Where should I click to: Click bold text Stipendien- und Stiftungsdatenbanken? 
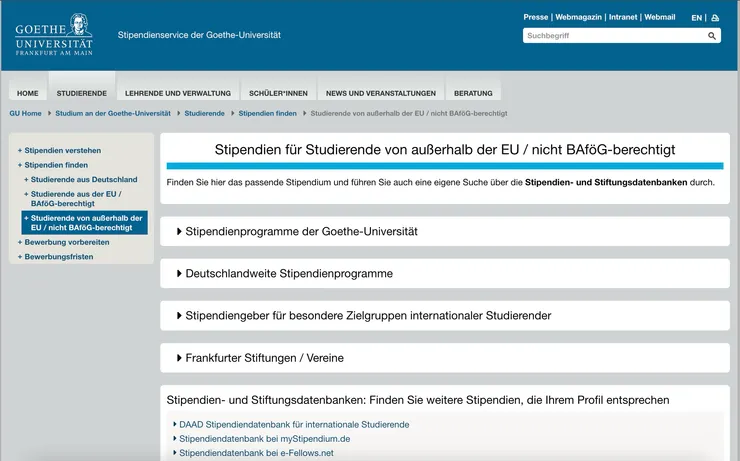[606, 182]
